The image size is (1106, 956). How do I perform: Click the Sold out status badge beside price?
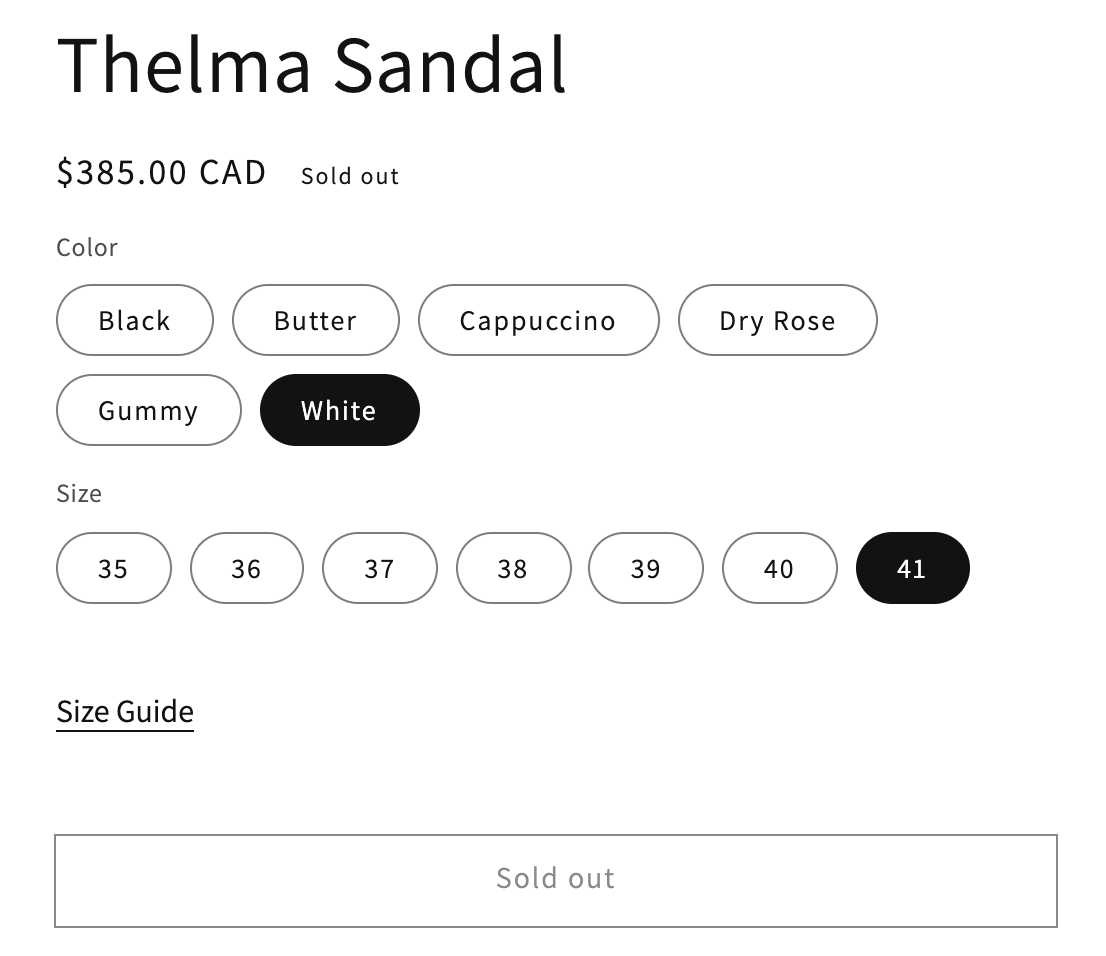349,175
